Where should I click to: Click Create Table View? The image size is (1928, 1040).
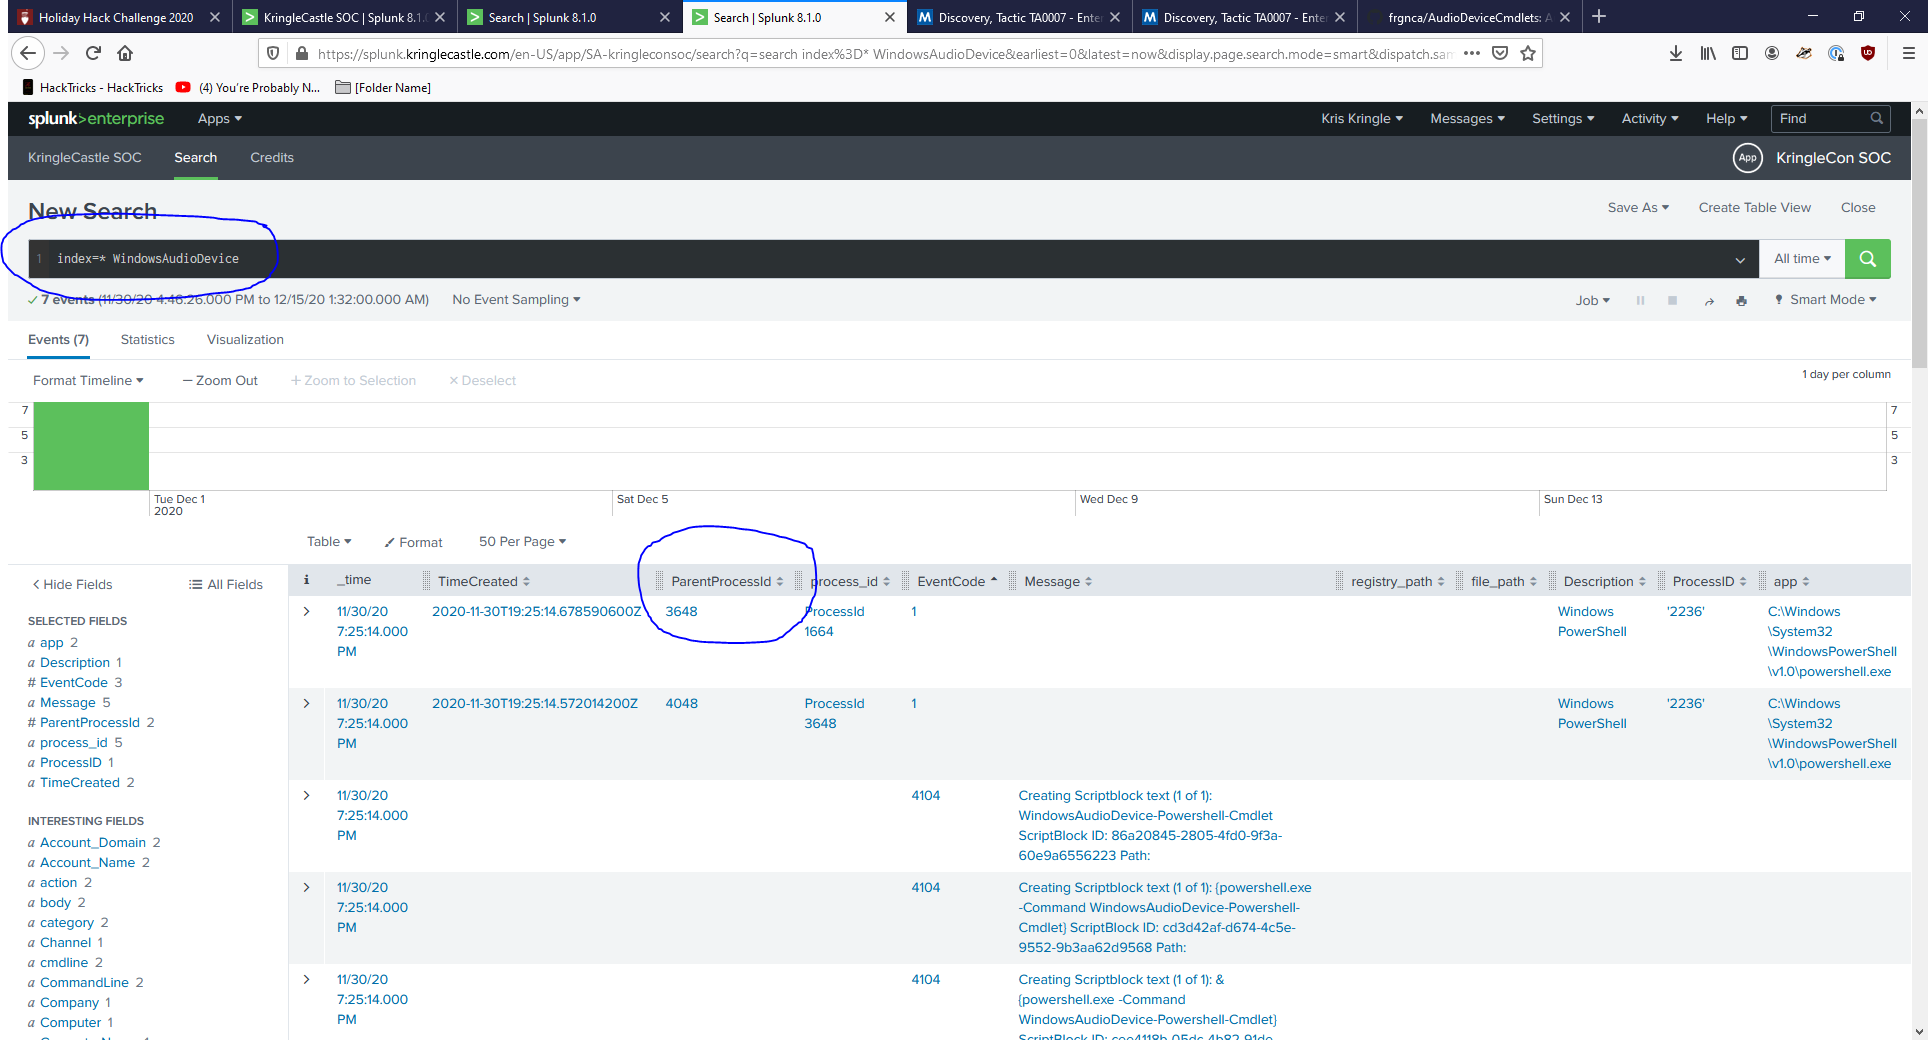1754,208
